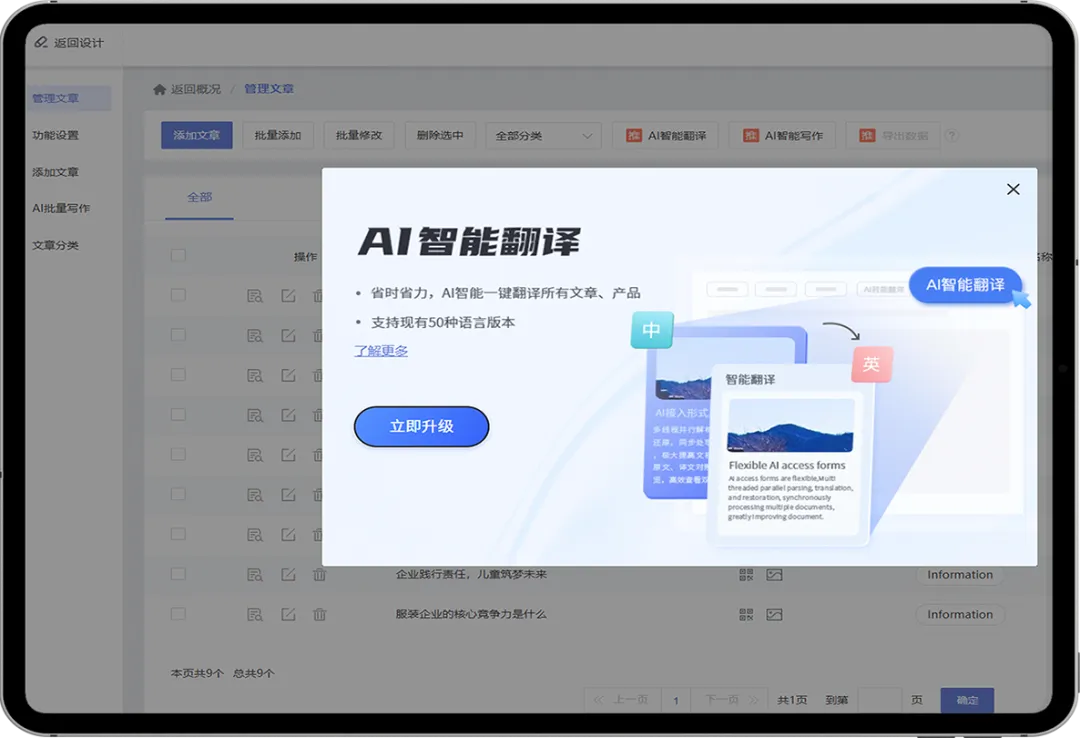Tick the select-all checkbox in the table header

coord(178,256)
